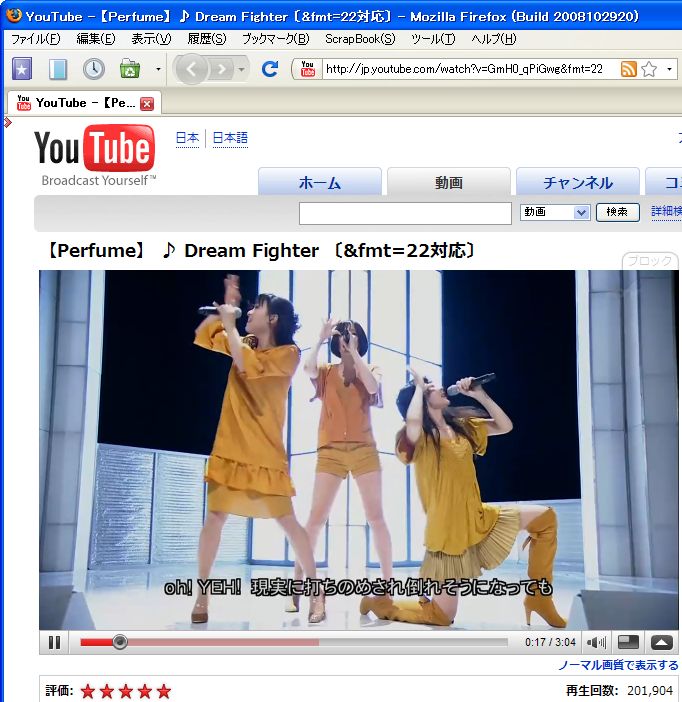Go forward with the Forward arrow button
This screenshot has width=682, height=702.
coord(221,69)
